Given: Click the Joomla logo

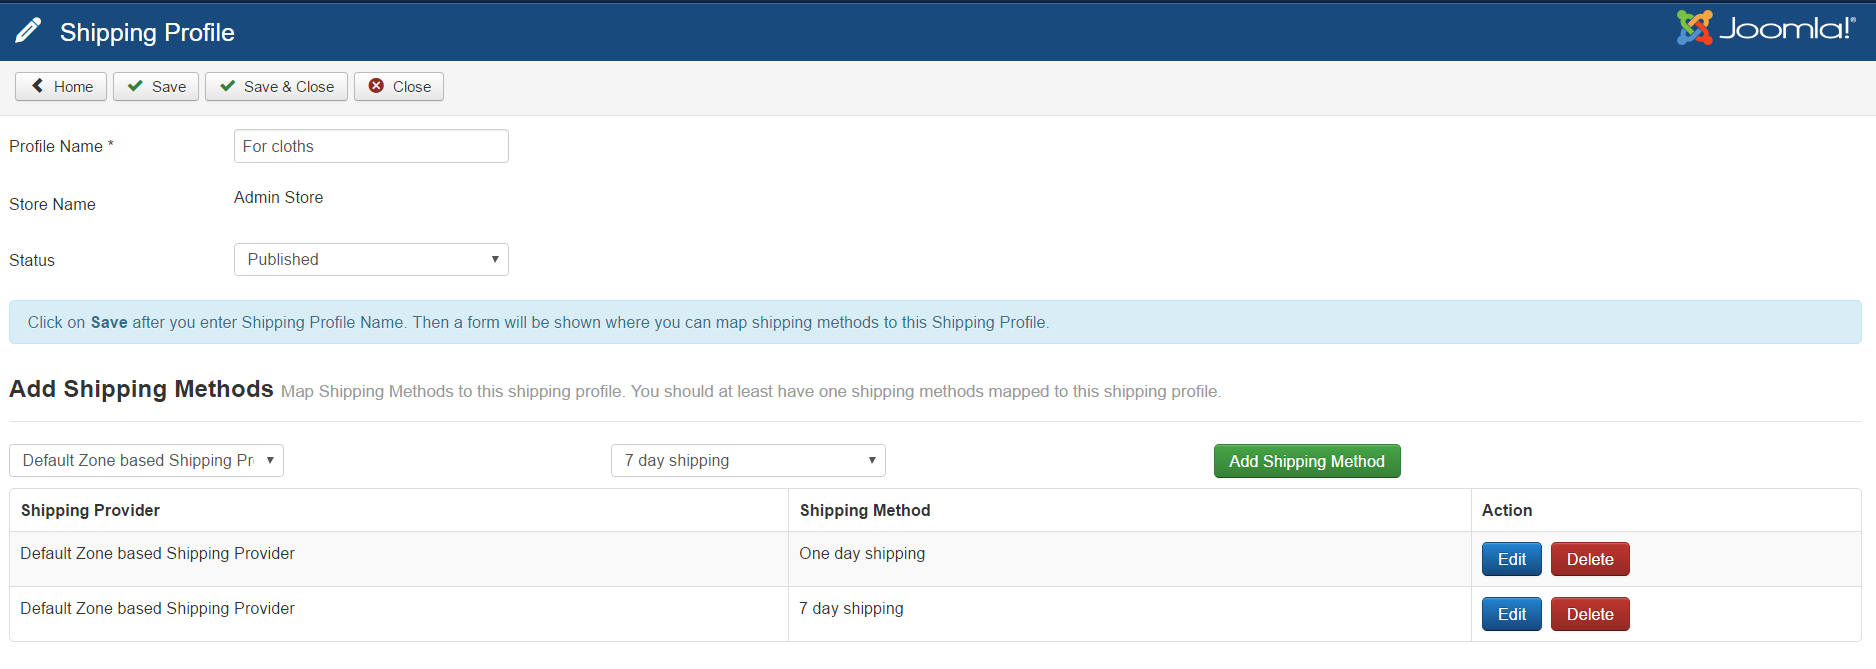Looking at the screenshot, I should [1765, 28].
